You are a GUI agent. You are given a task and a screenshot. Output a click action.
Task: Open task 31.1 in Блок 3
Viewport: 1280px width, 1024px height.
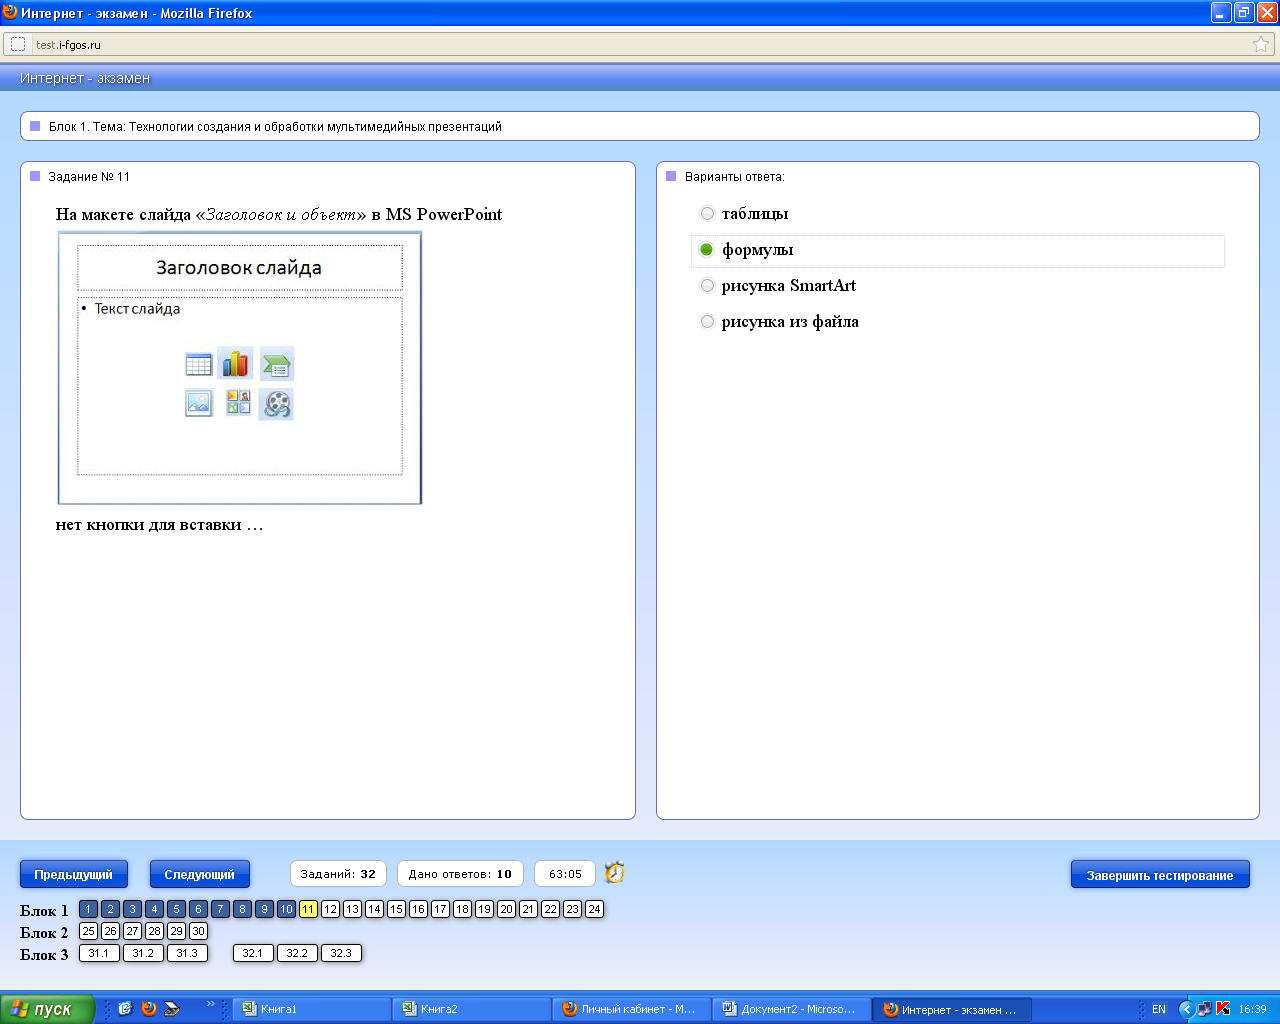pos(99,953)
